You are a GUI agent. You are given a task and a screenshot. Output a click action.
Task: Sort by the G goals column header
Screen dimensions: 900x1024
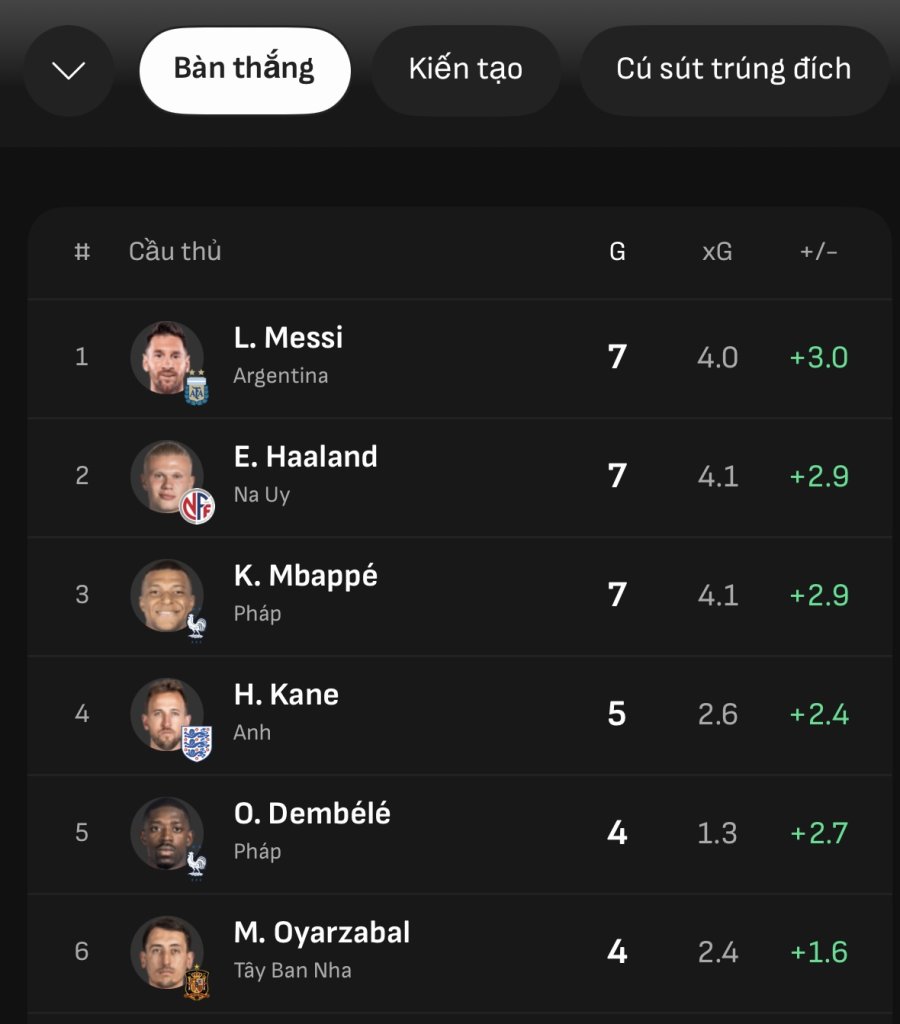[617, 251]
